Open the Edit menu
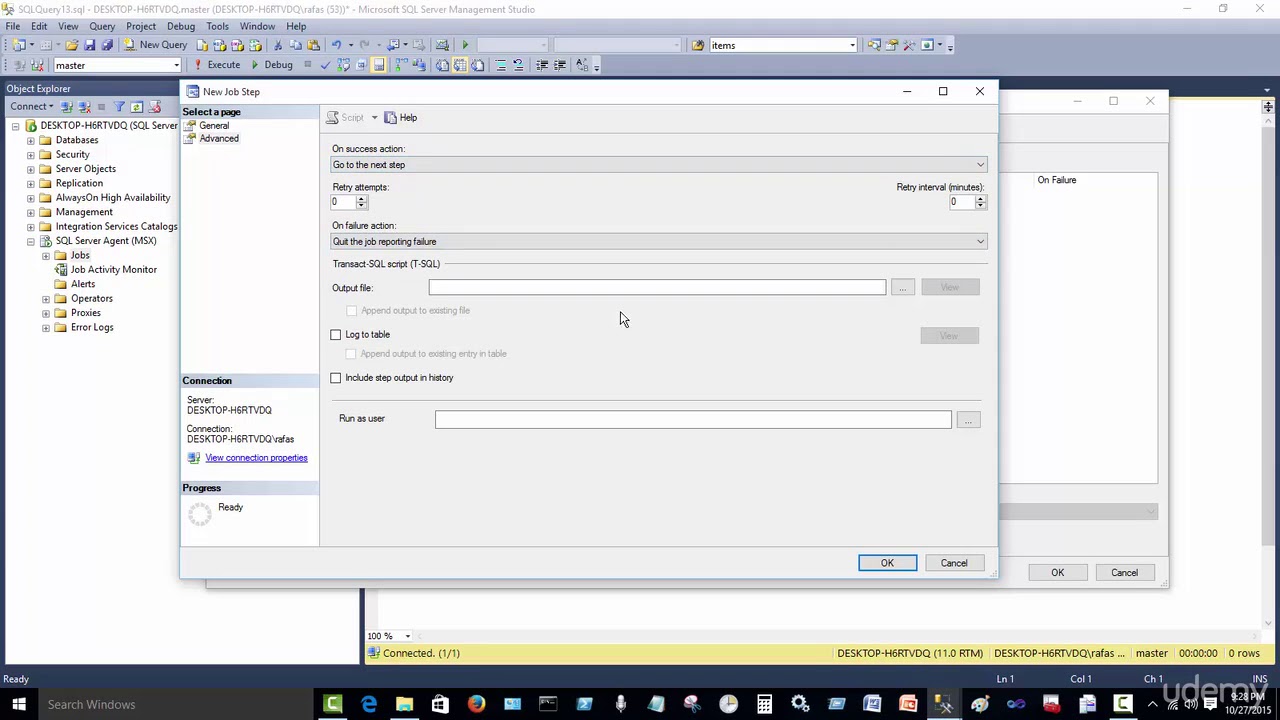1280x720 pixels. (39, 26)
